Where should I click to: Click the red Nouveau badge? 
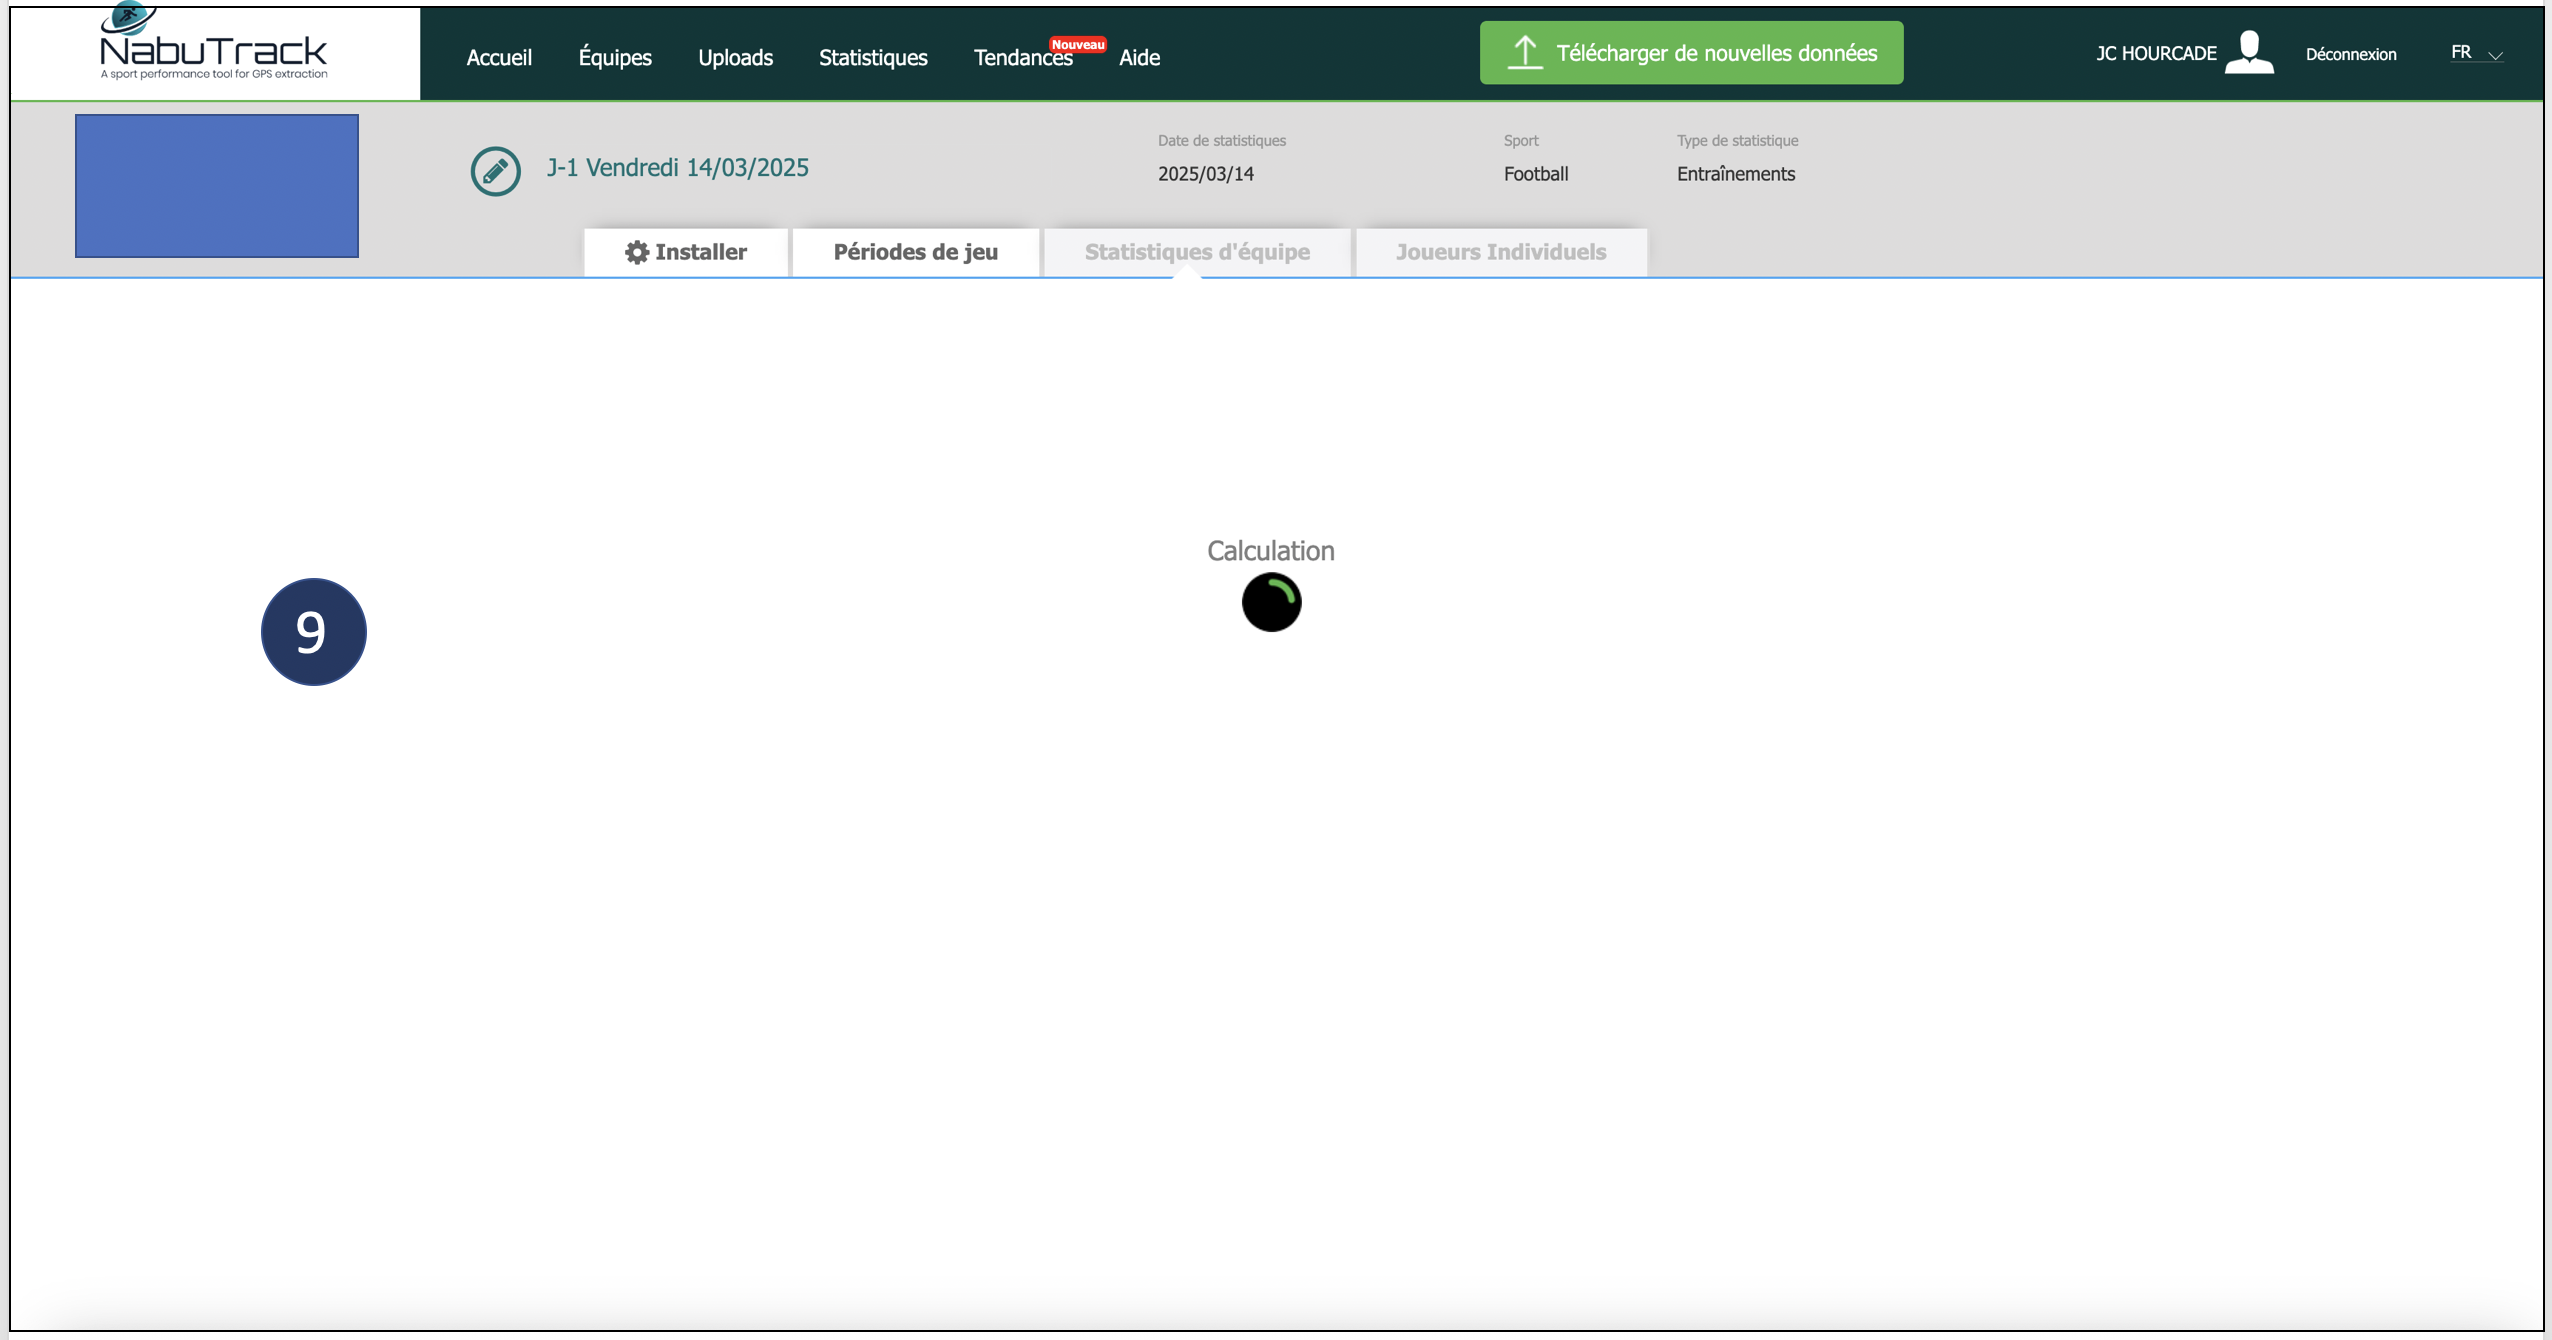point(1077,44)
